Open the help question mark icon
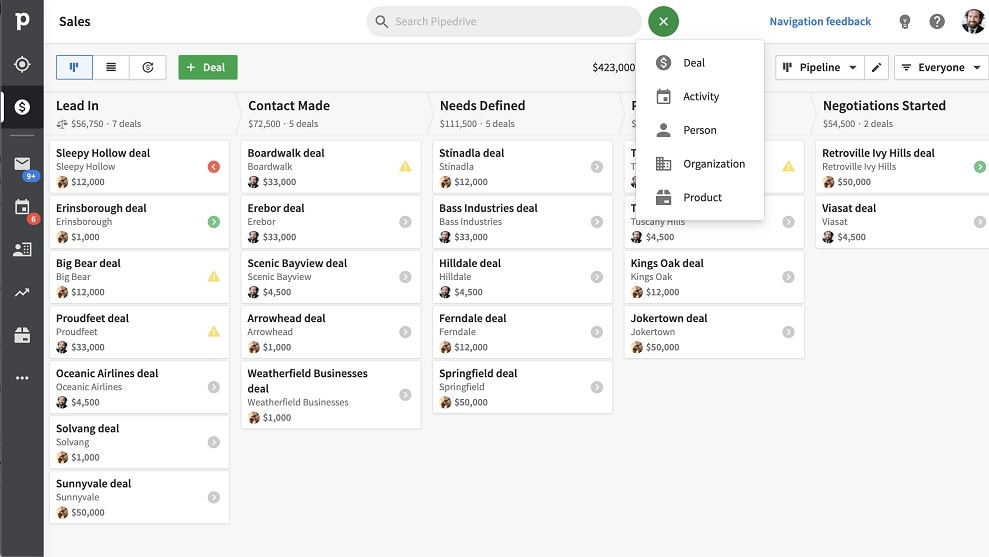989x557 pixels. coord(937,21)
